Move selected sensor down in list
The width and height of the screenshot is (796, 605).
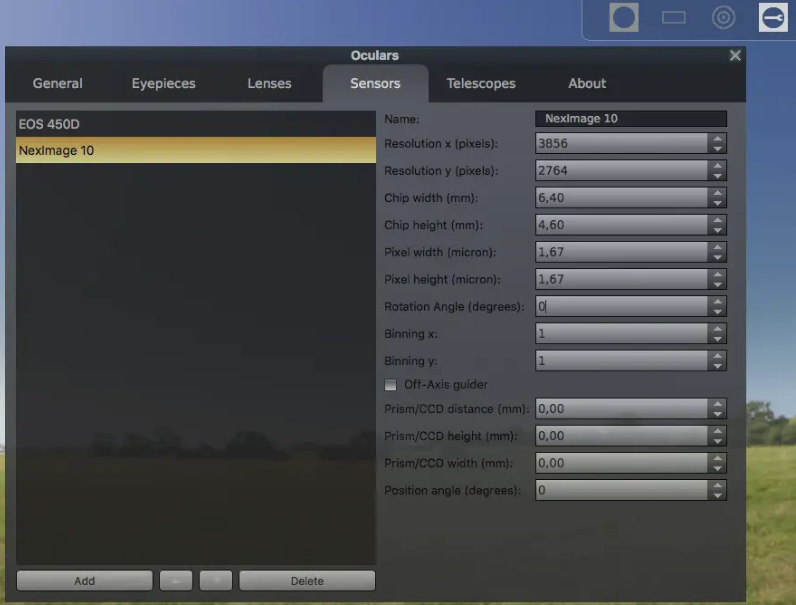(x=215, y=580)
